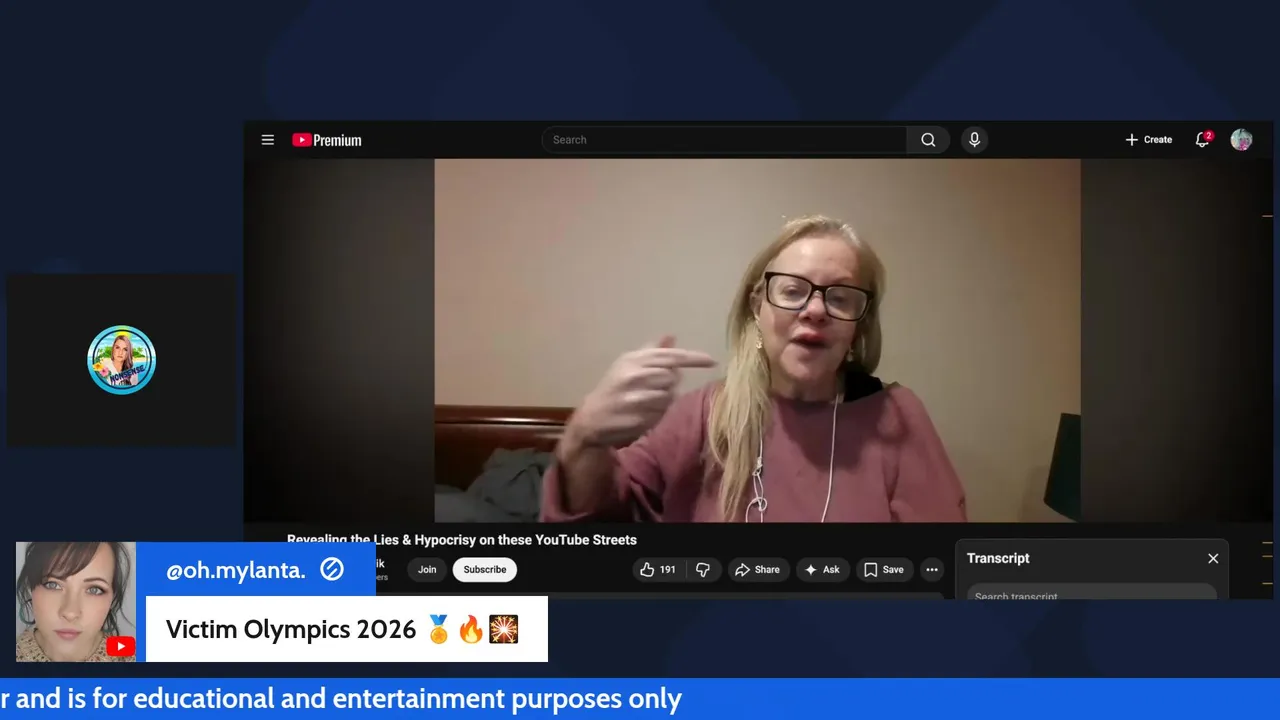This screenshot has height=720, width=1280.
Task: Click the circle-slash icon next to username
Action: click(332, 570)
